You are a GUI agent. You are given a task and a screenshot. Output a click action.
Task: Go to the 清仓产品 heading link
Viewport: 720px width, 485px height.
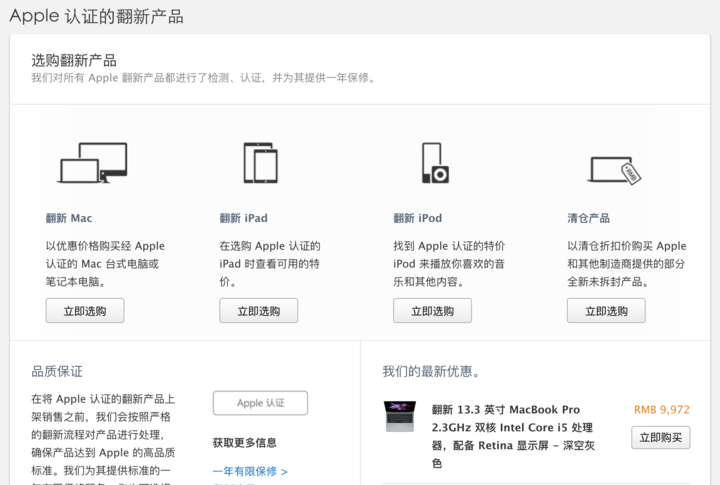pos(588,218)
